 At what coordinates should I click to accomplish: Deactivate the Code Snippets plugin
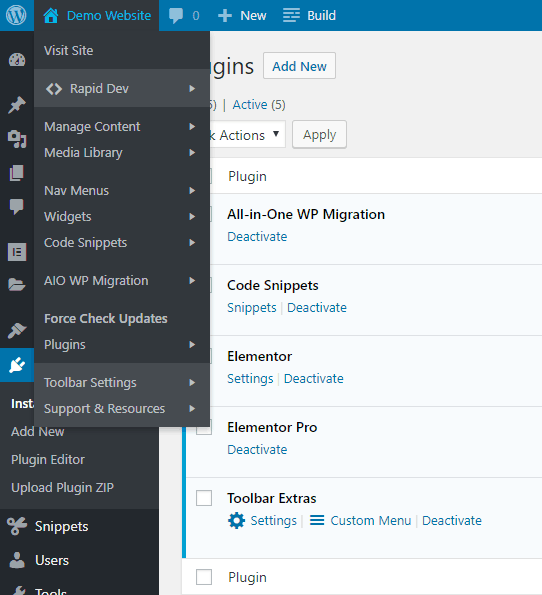pos(317,307)
